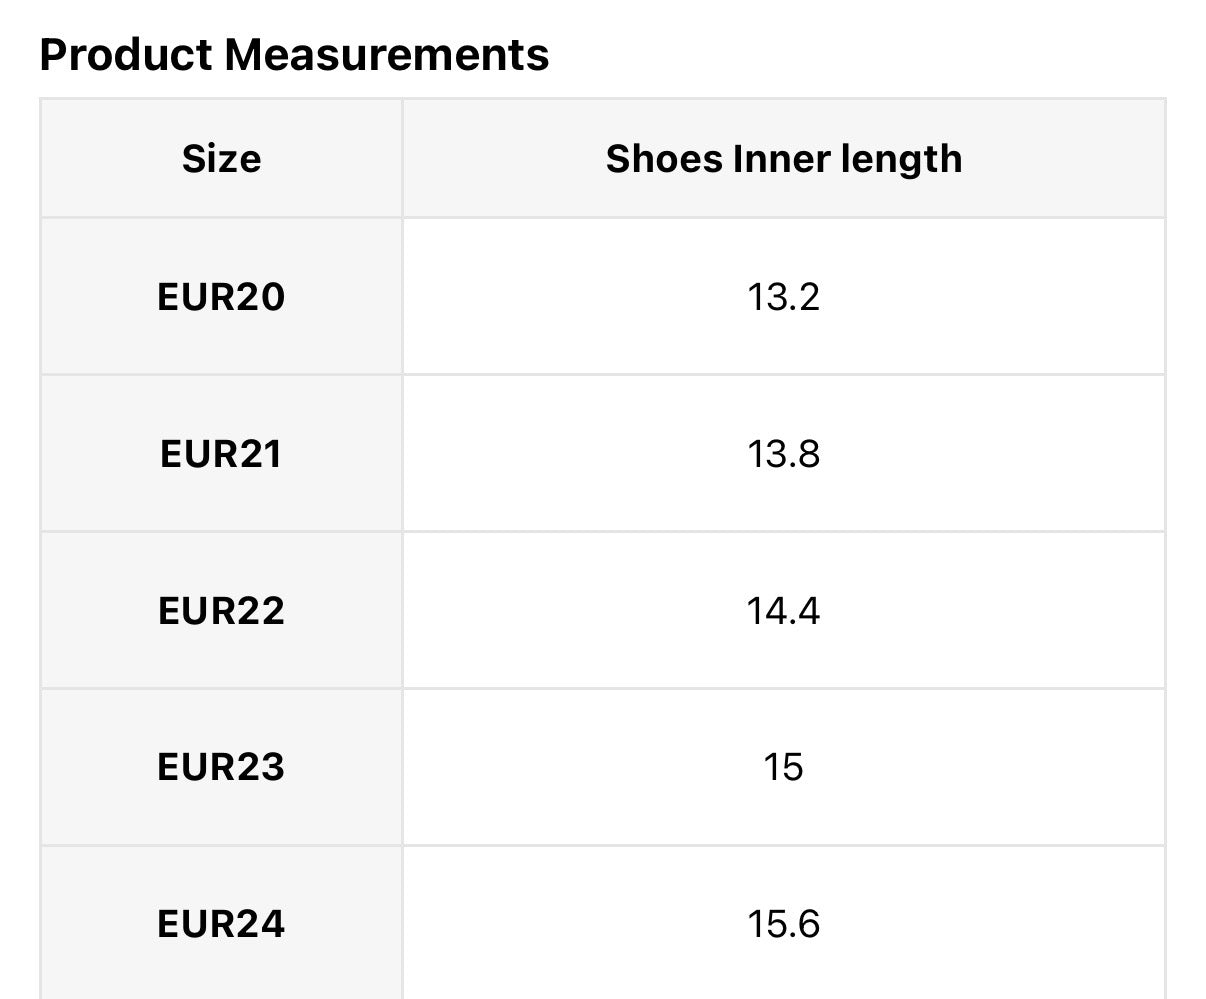Image resolution: width=1206 pixels, height=999 pixels.
Task: Select the EUR20 size cell
Action: click(x=221, y=297)
